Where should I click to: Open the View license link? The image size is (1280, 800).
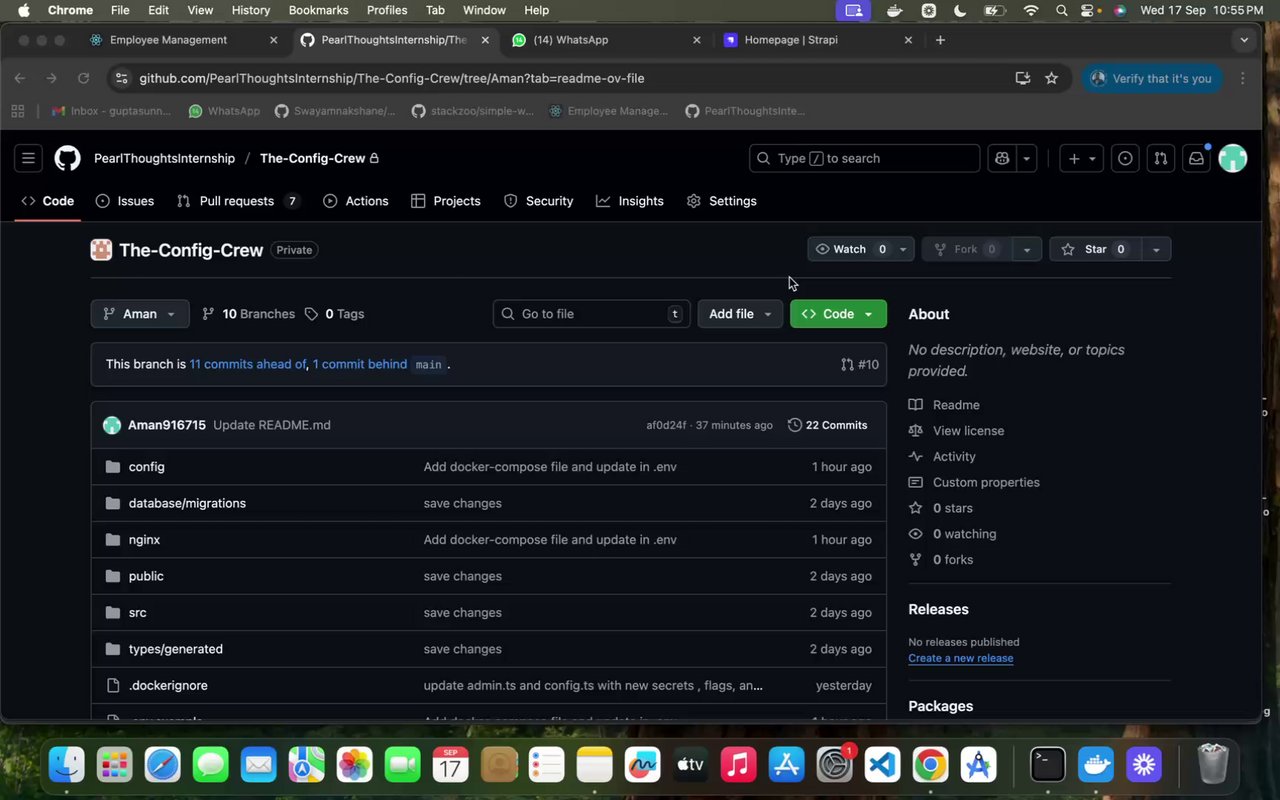point(968,431)
